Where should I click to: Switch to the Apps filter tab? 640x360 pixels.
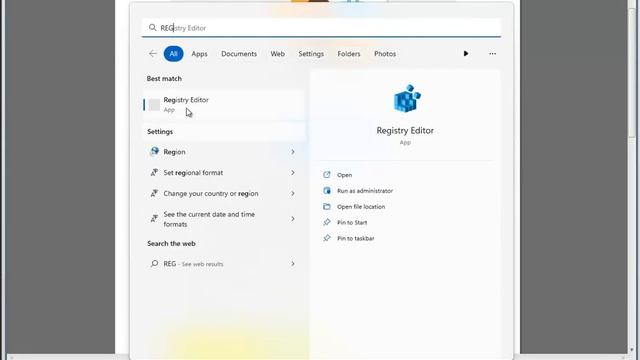pos(199,54)
